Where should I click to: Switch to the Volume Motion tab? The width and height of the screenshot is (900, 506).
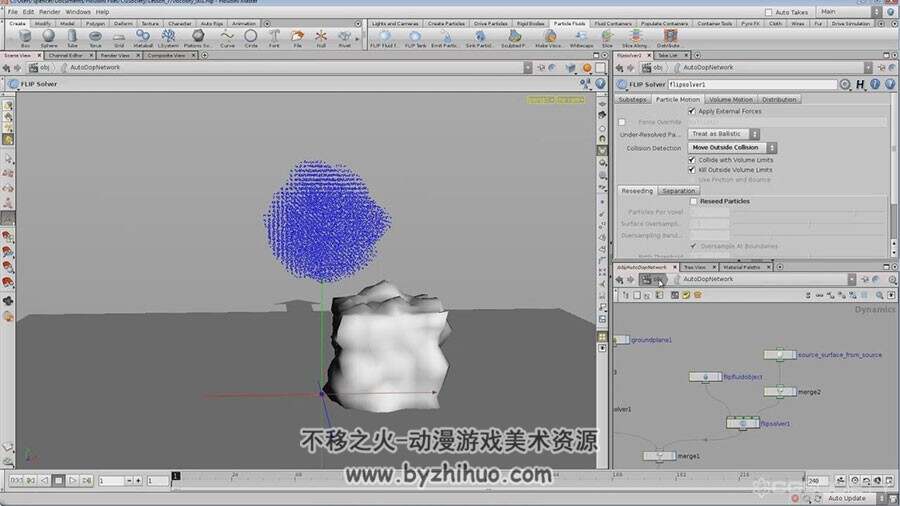[731, 99]
